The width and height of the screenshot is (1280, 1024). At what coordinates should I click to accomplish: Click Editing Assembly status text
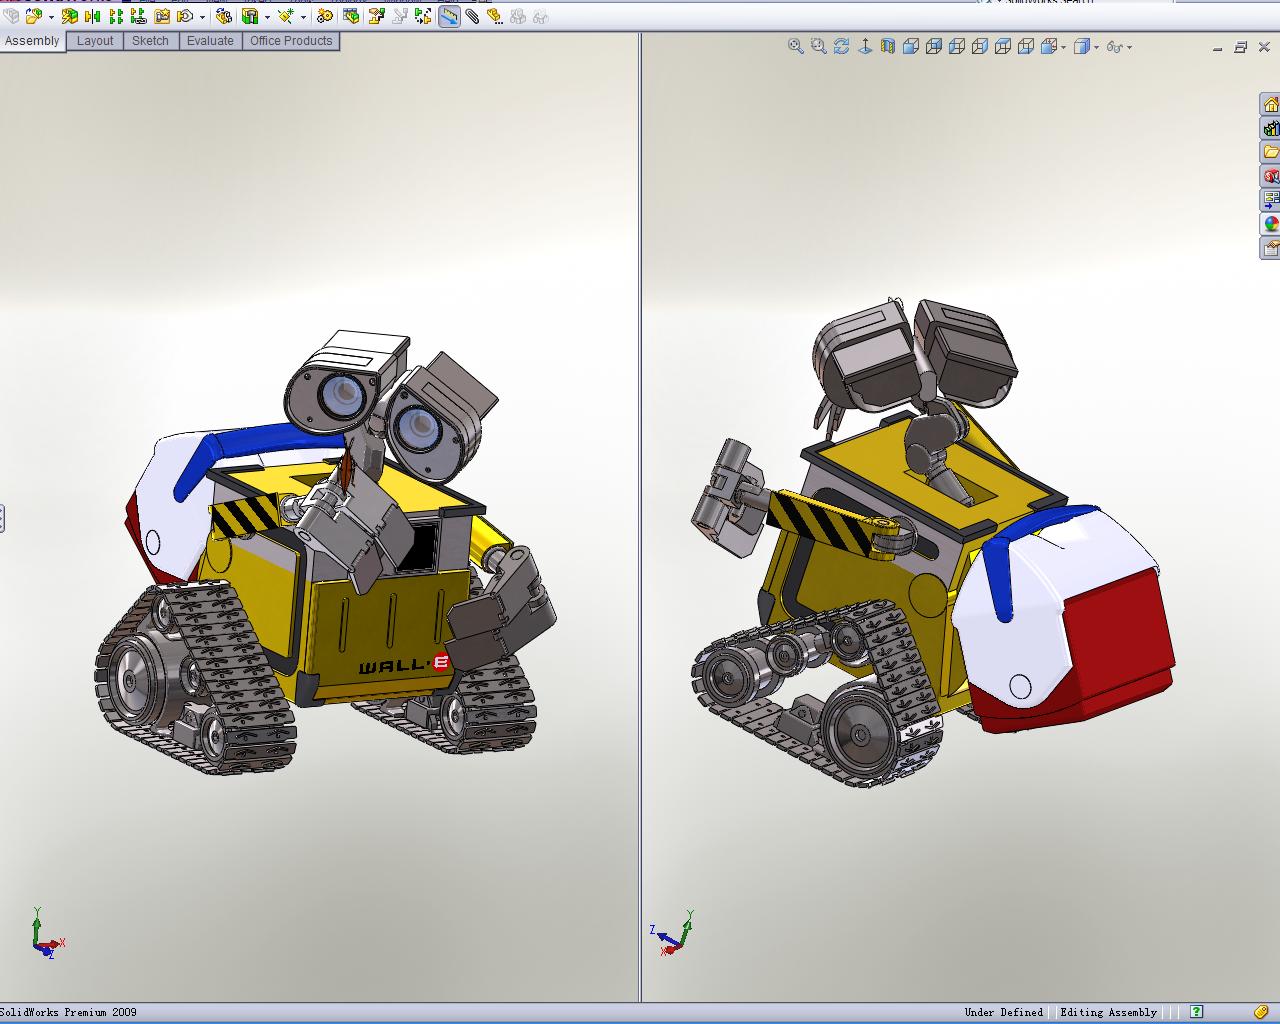pyautogui.click(x=1108, y=1012)
